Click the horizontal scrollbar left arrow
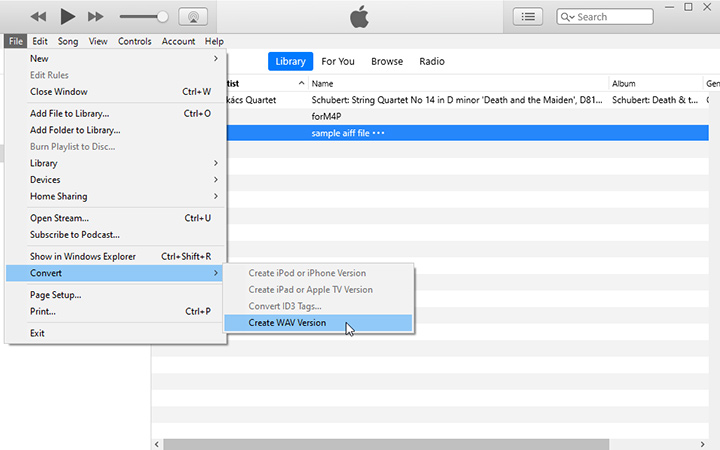Viewport: 720px width, 450px height. (x=157, y=443)
